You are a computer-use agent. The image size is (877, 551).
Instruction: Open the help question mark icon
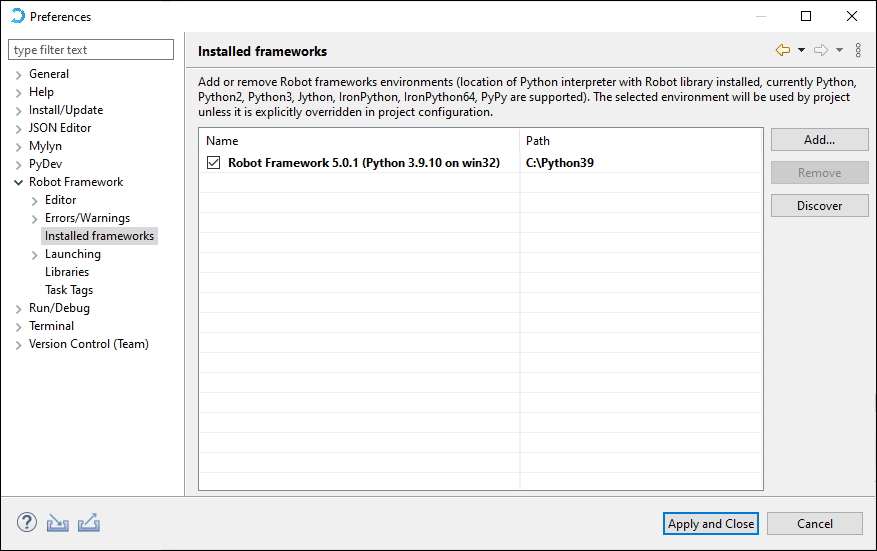27,522
